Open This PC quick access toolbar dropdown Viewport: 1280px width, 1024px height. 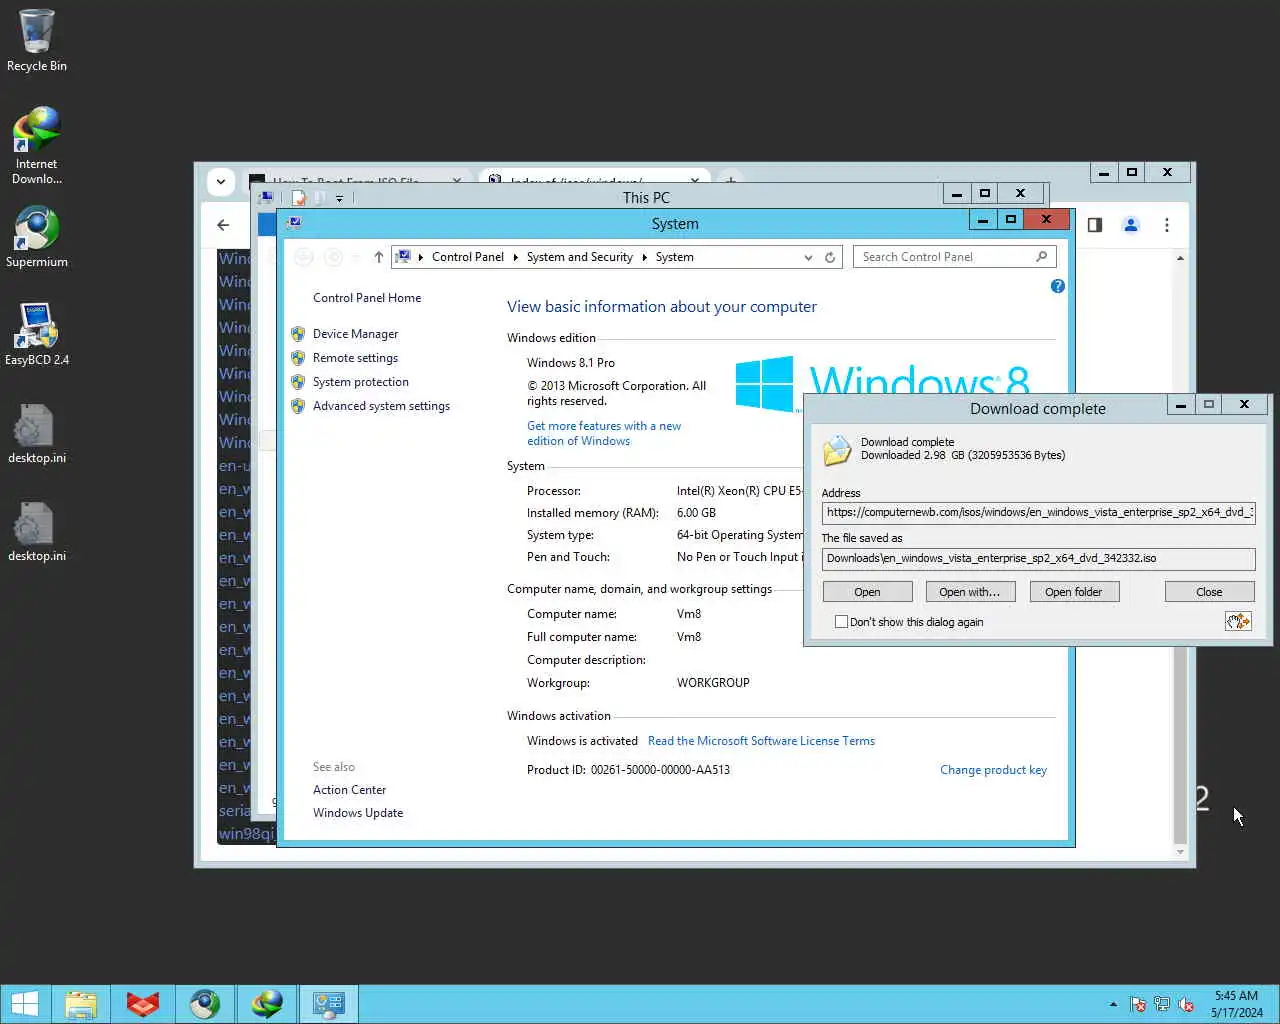[x=339, y=198]
